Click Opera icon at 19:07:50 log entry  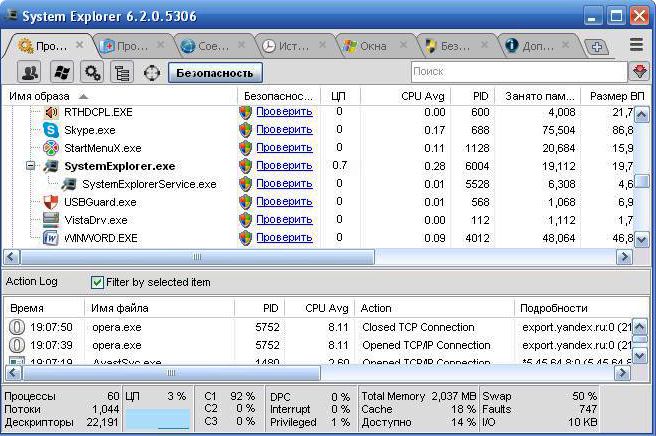pyautogui.click(x=17, y=327)
